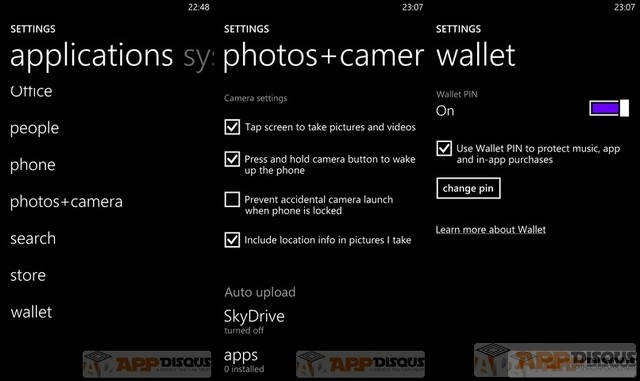The width and height of the screenshot is (640, 381).
Task: Turn off the Wallet PIN toggle switch
Action: 609,108
